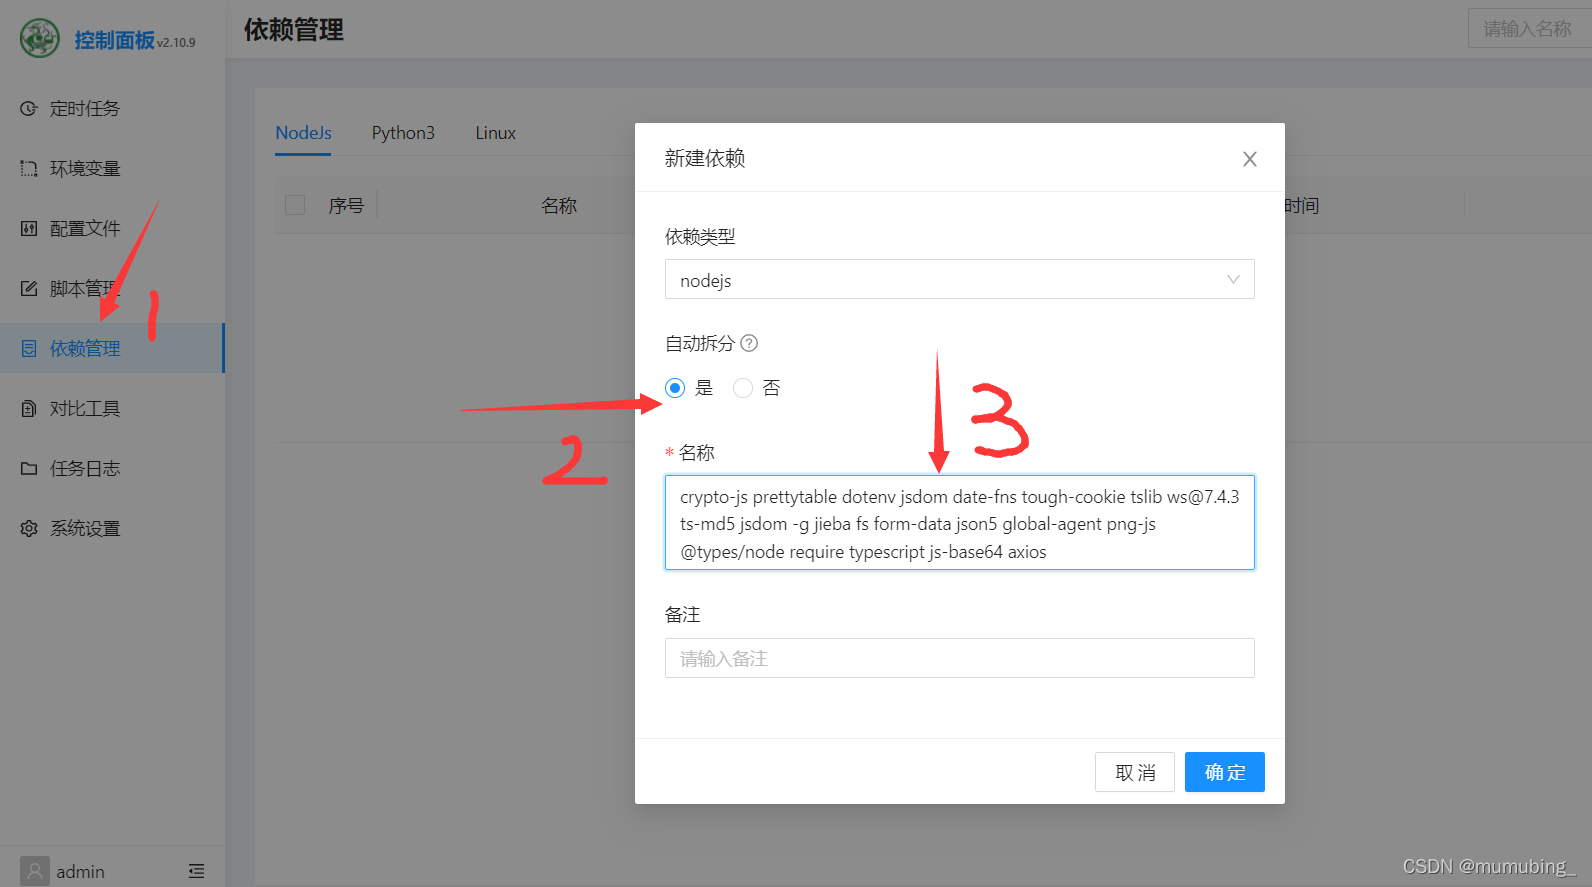Select the 否 radio button
The image size is (1592, 887).
pyautogui.click(x=743, y=388)
